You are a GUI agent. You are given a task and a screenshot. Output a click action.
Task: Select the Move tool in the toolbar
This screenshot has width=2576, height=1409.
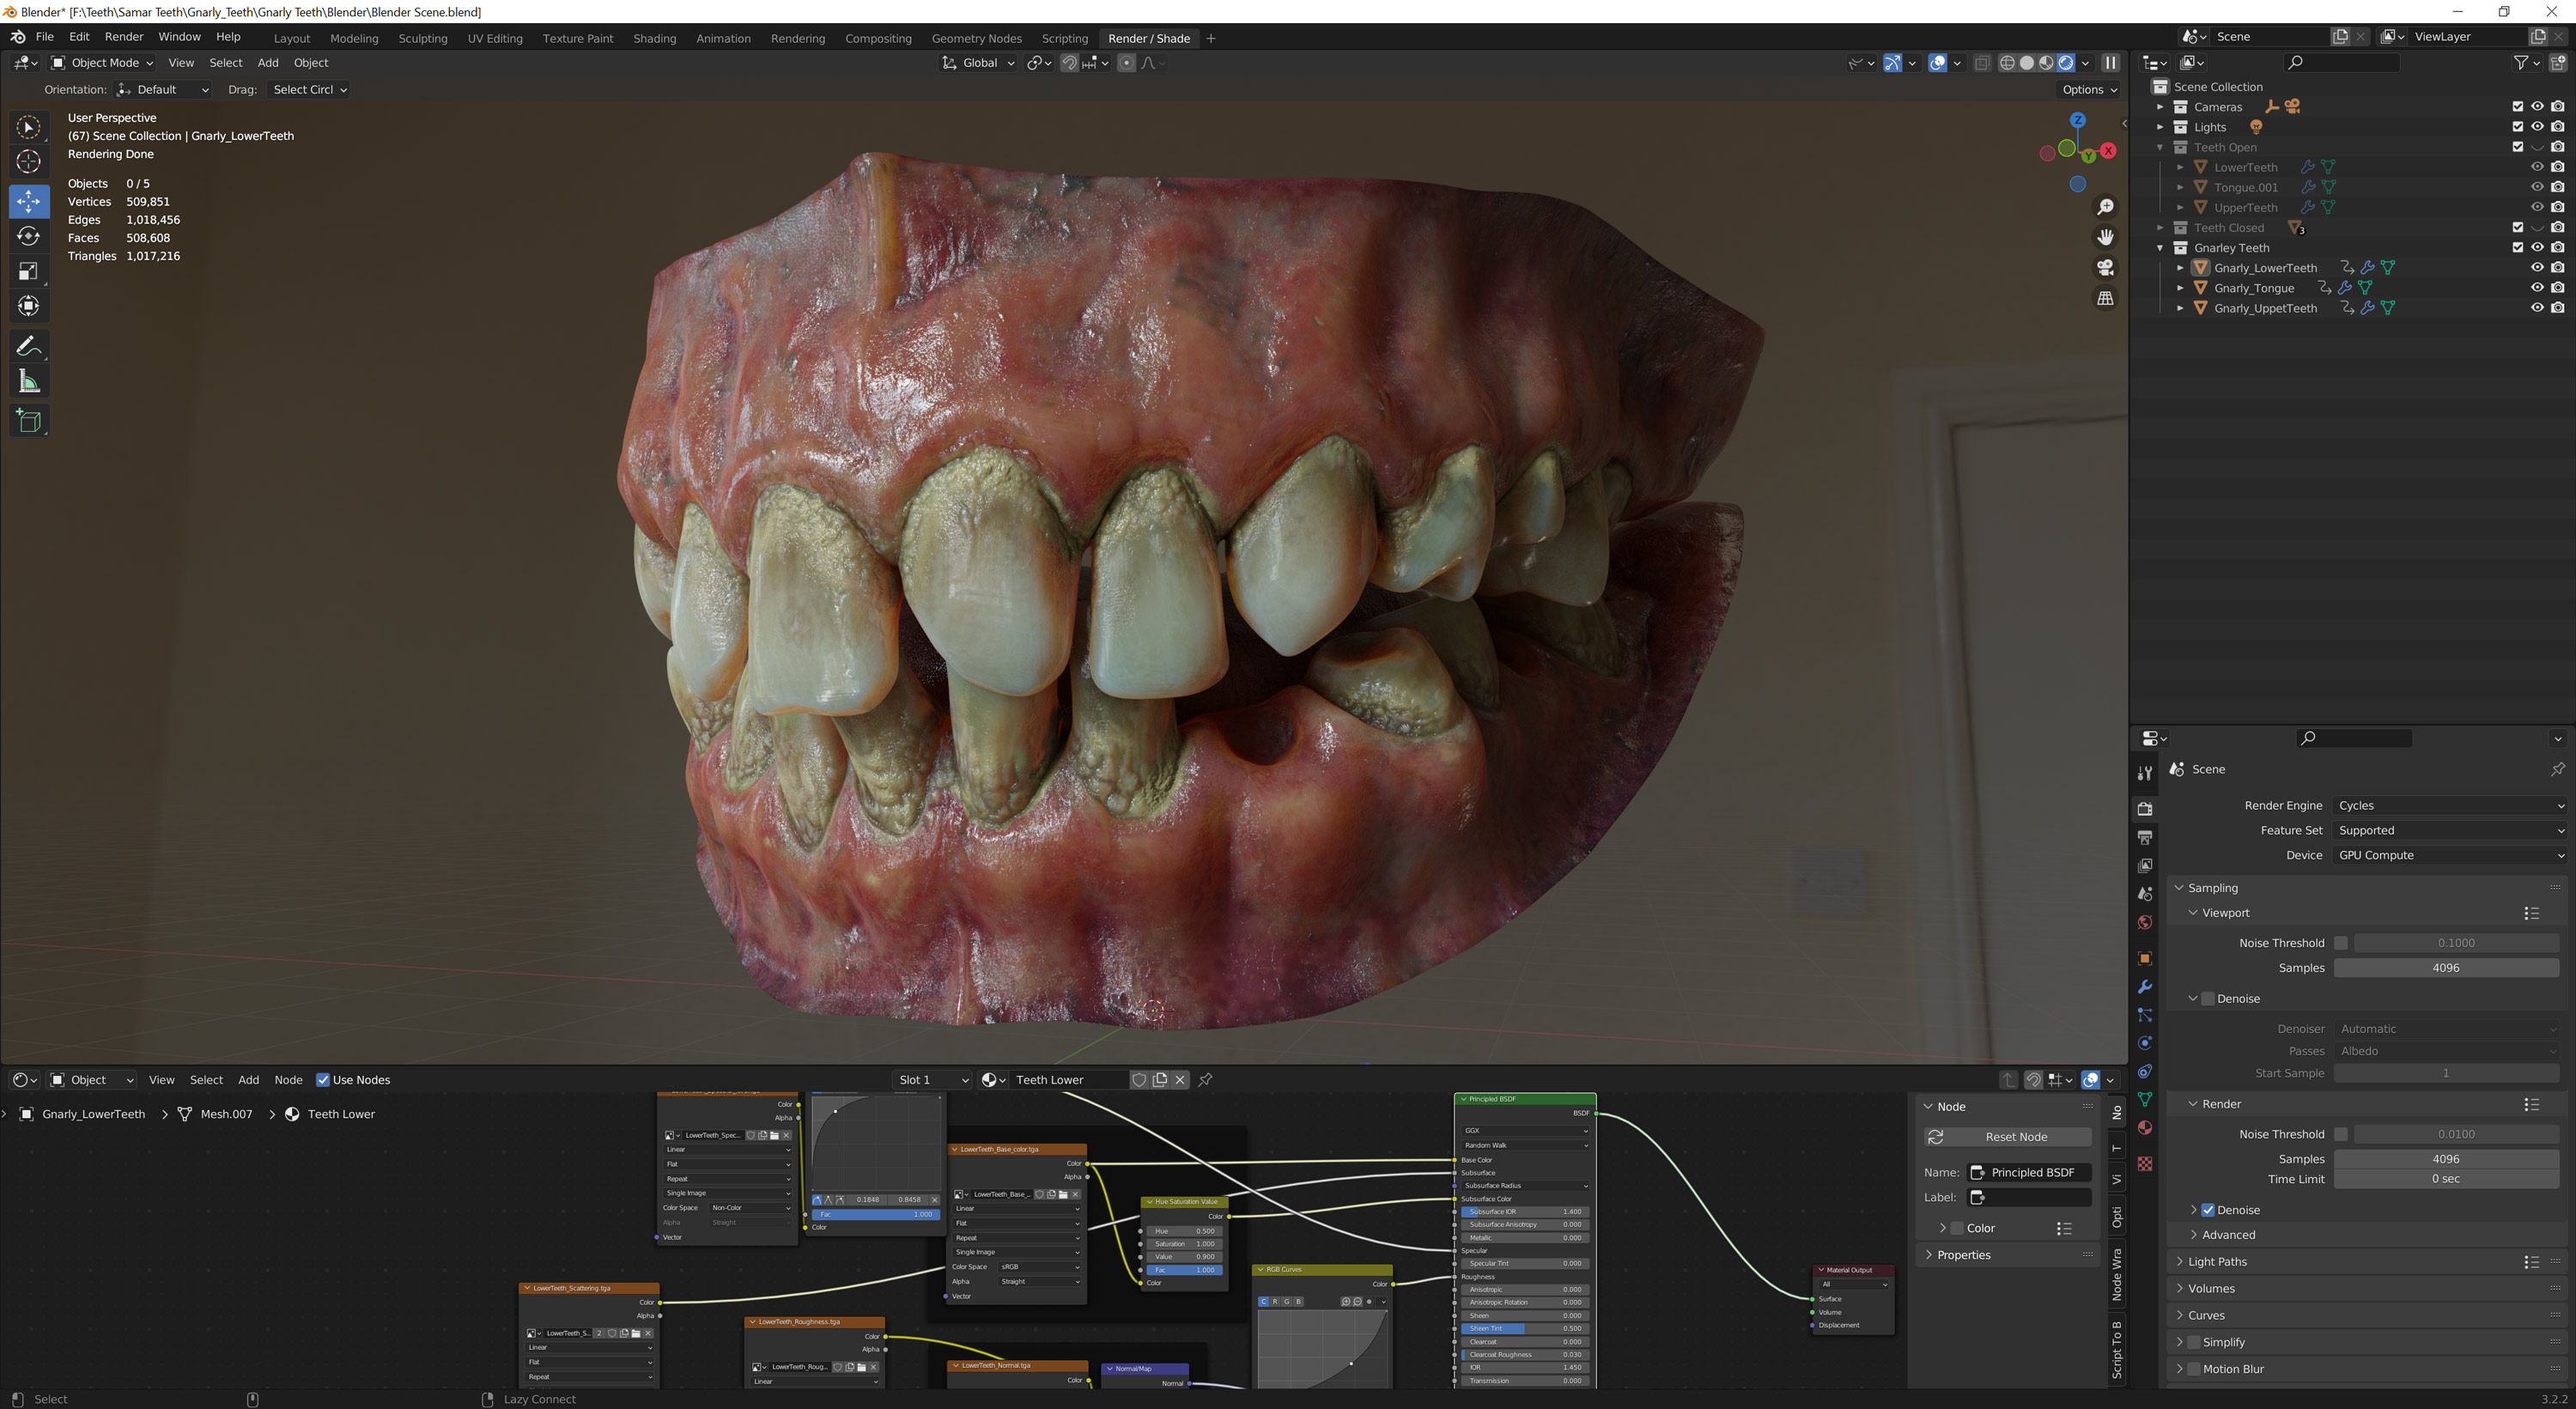tap(29, 201)
